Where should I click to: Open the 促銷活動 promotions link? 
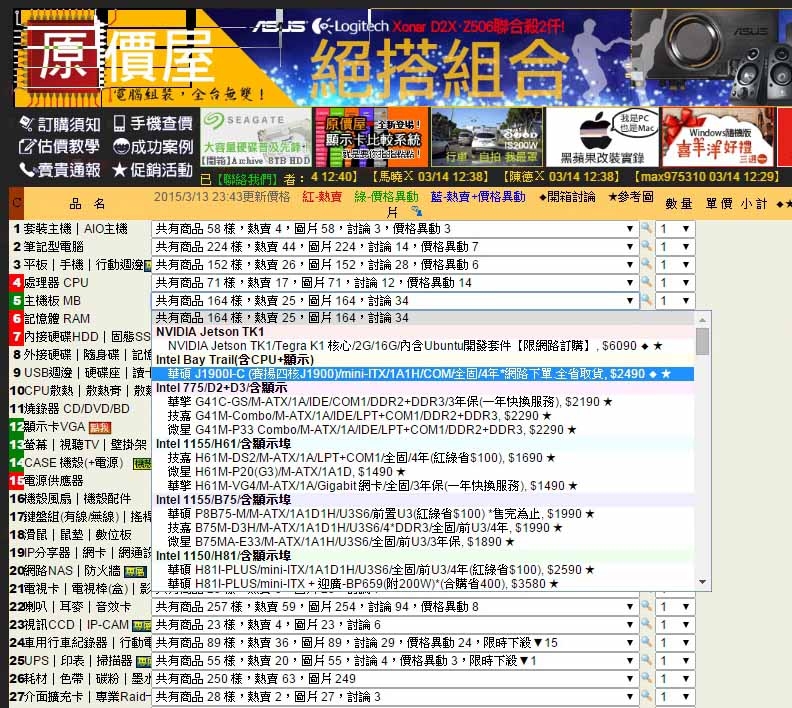pyautogui.click(x=153, y=170)
